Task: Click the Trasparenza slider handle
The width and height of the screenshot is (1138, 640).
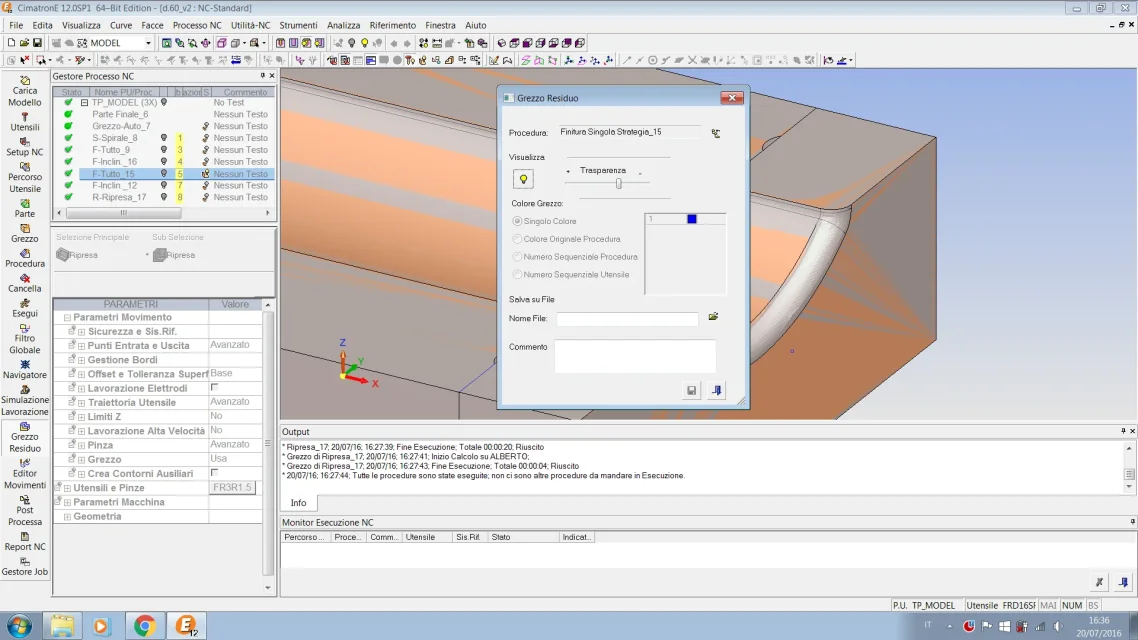Action: [619, 183]
